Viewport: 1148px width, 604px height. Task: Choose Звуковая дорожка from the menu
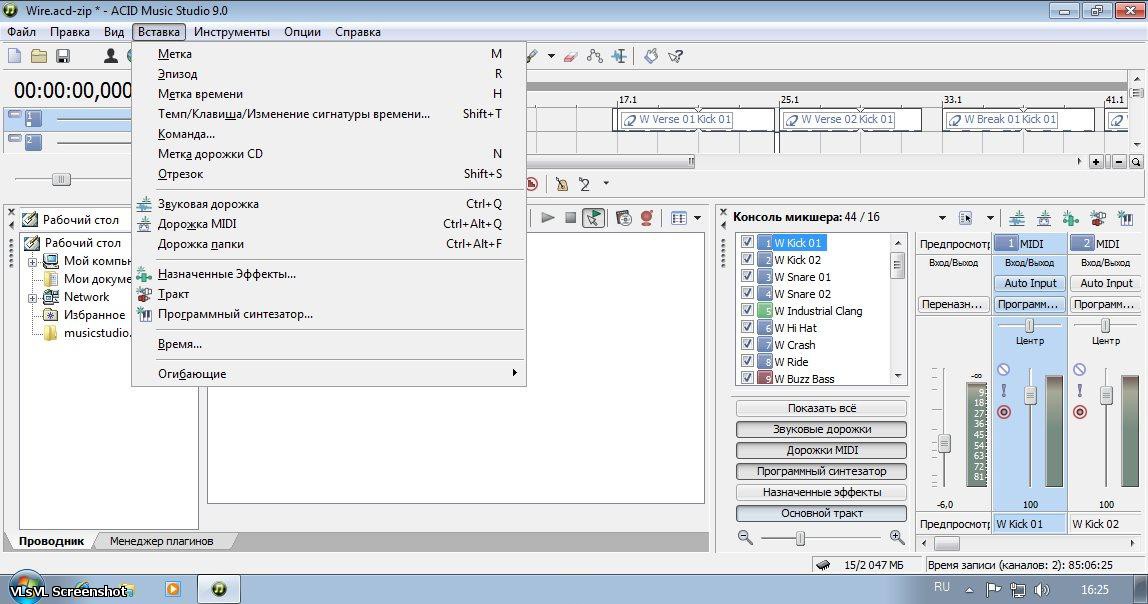[329, 204]
